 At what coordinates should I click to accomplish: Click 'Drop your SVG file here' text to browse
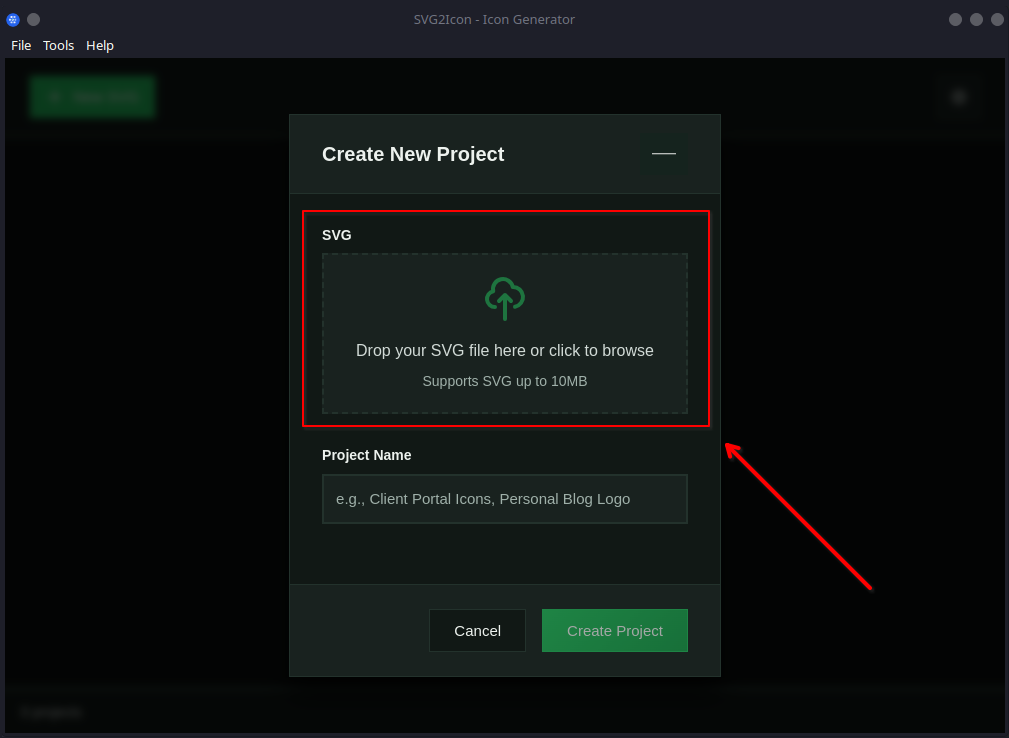click(x=504, y=351)
